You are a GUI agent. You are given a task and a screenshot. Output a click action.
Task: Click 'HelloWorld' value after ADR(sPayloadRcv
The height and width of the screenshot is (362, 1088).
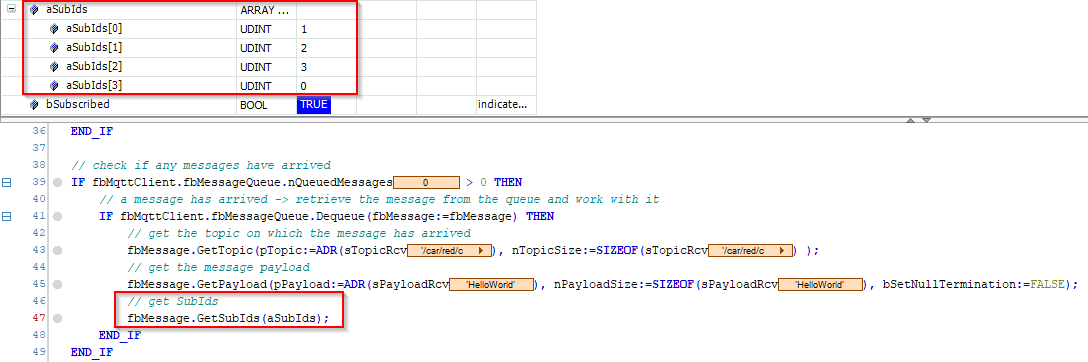(x=491, y=285)
